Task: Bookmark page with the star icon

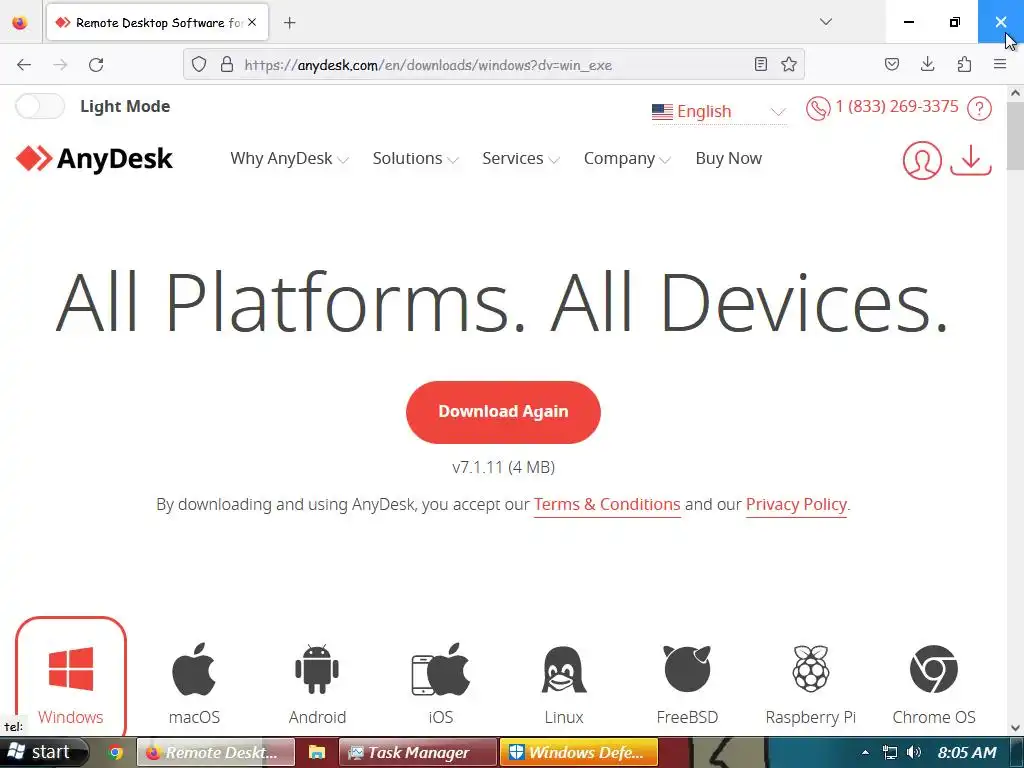Action: (789, 64)
